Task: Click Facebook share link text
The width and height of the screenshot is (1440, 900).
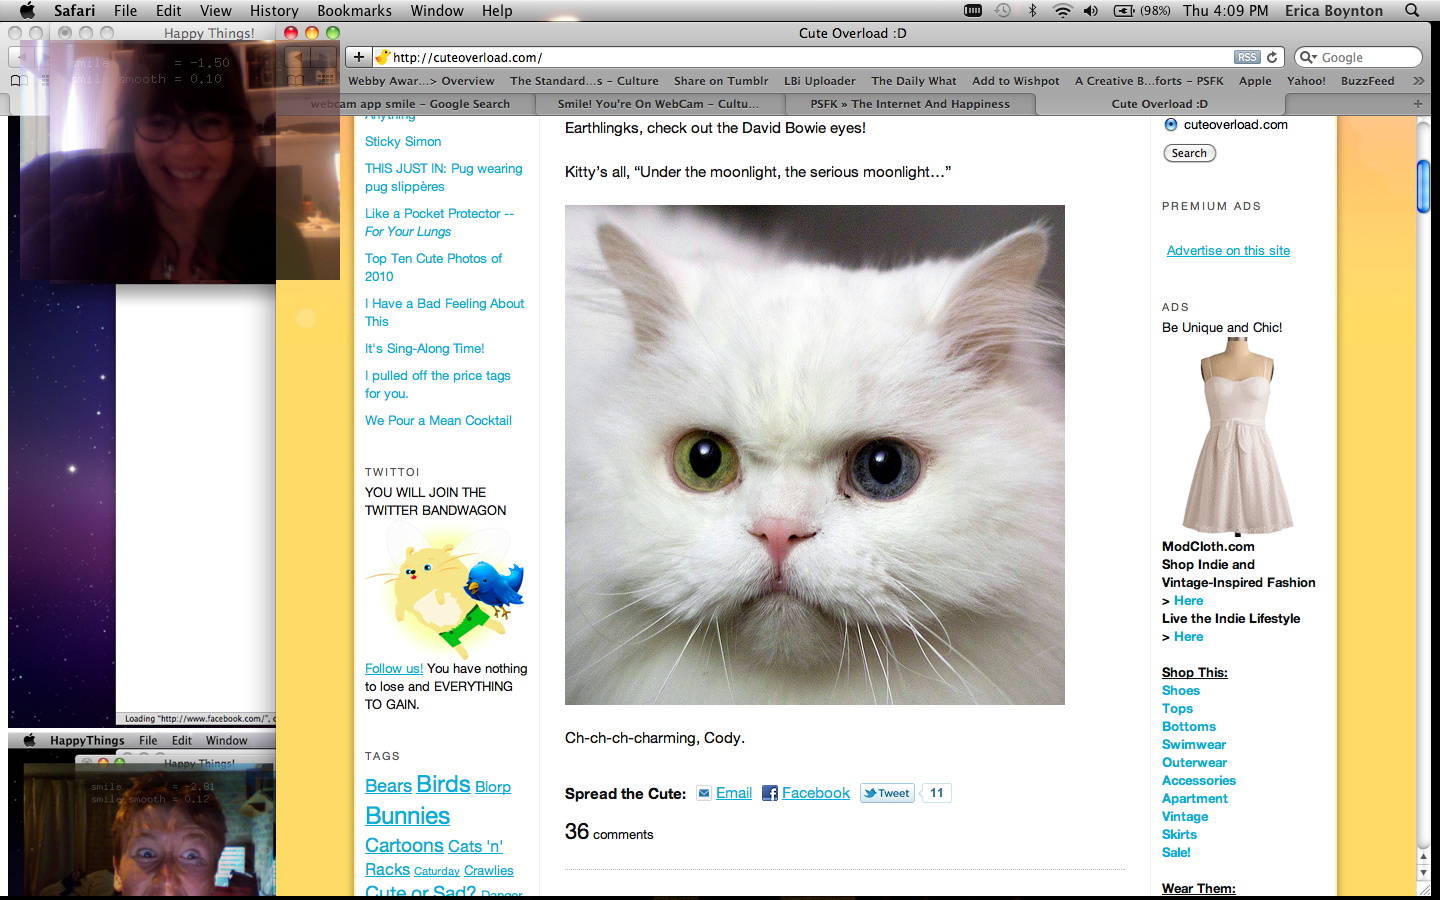Action: pos(816,793)
